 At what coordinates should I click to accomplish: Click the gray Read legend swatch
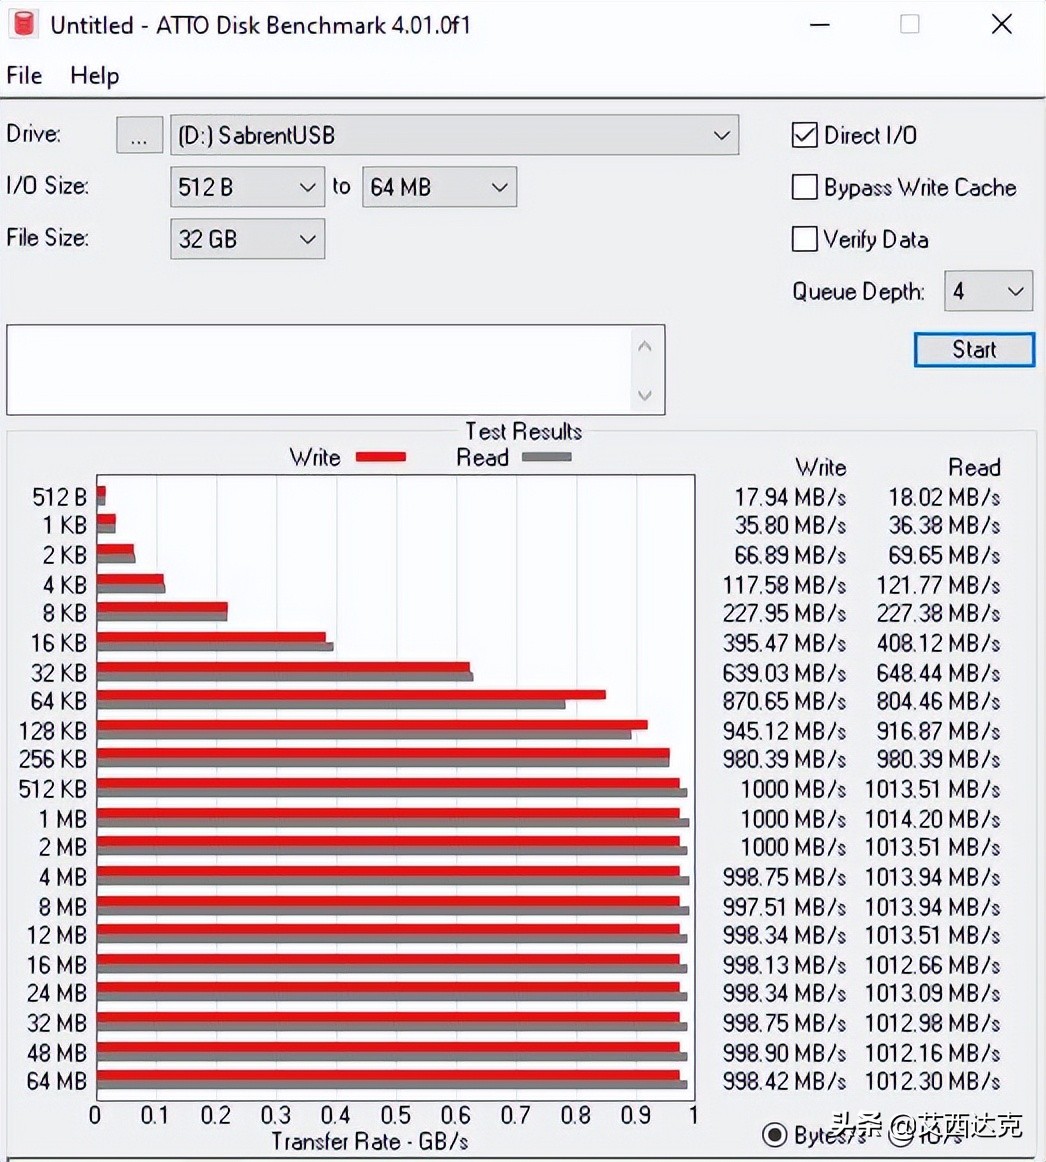tap(546, 457)
